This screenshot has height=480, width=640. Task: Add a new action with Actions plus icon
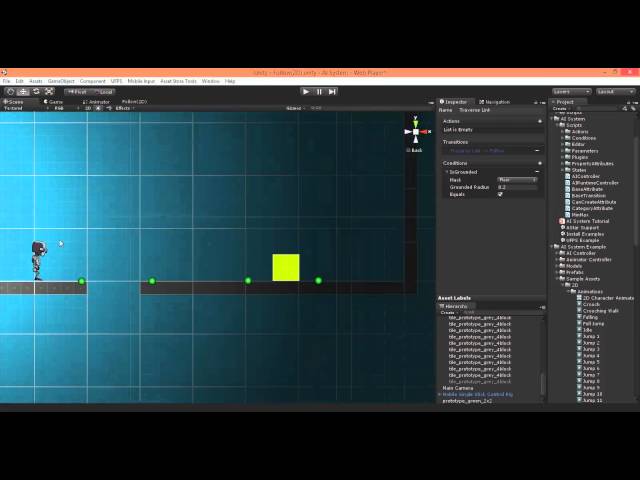540,121
